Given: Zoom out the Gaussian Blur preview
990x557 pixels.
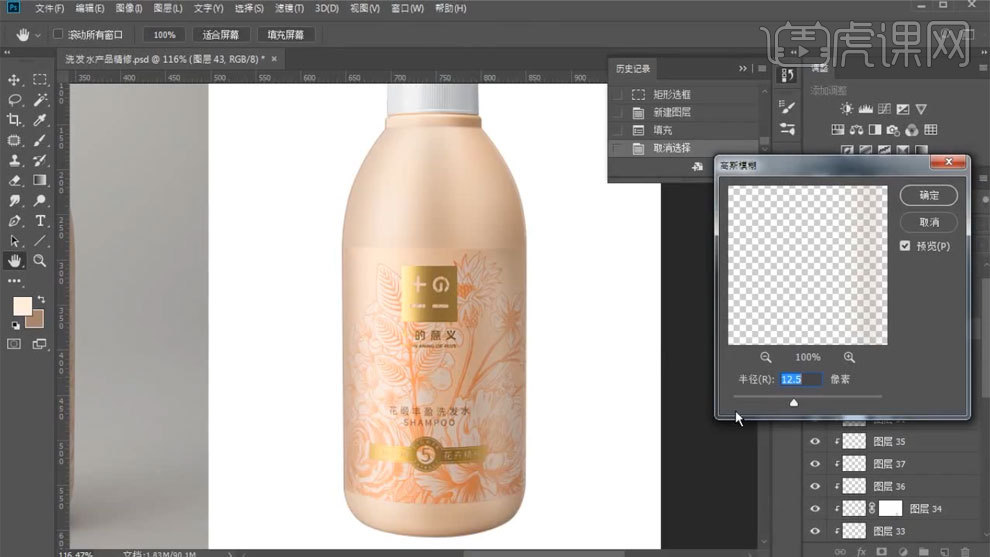Looking at the screenshot, I should (765, 357).
